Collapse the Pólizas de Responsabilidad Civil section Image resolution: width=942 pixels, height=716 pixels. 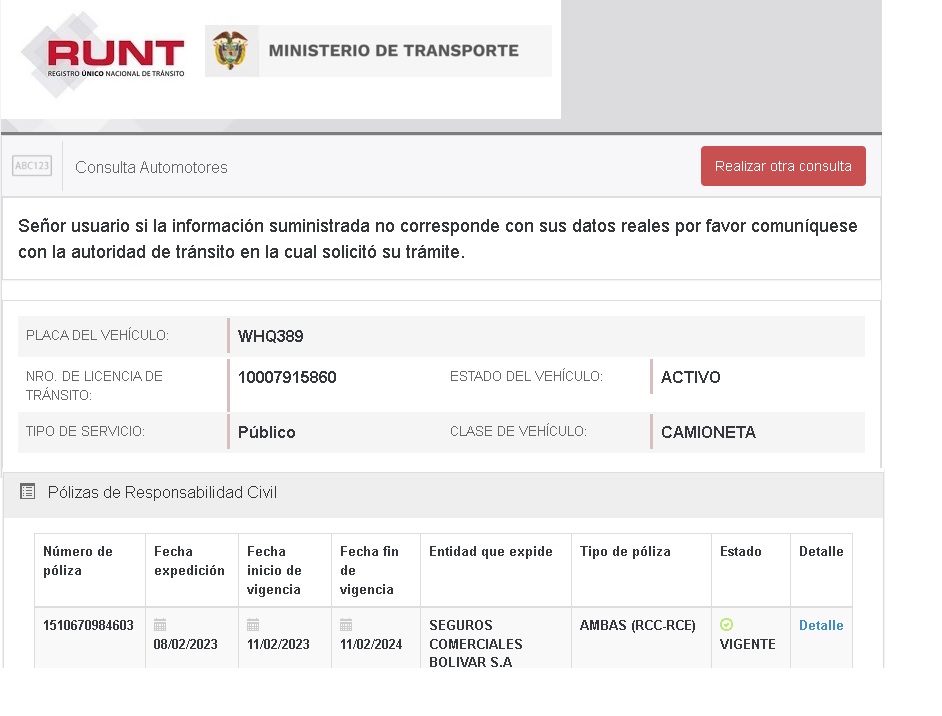[x=163, y=492]
